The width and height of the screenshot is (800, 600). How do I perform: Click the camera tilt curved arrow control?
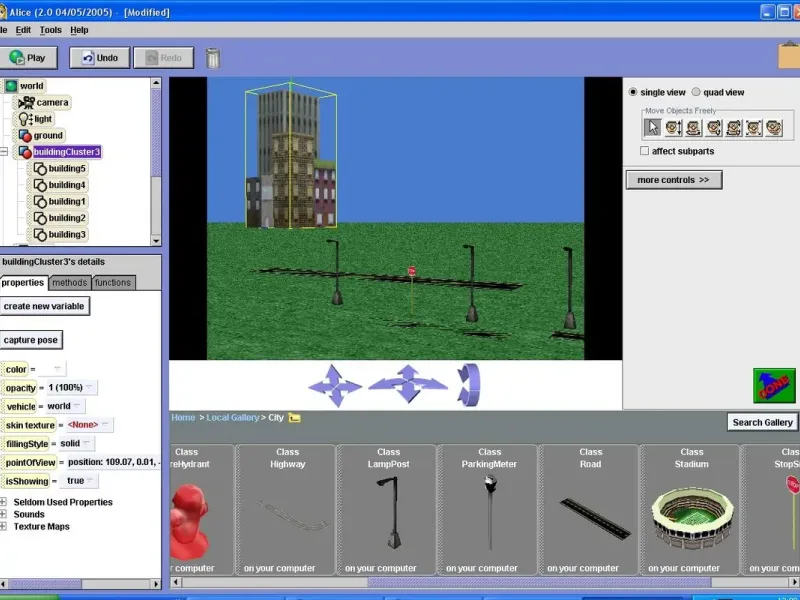coord(469,385)
